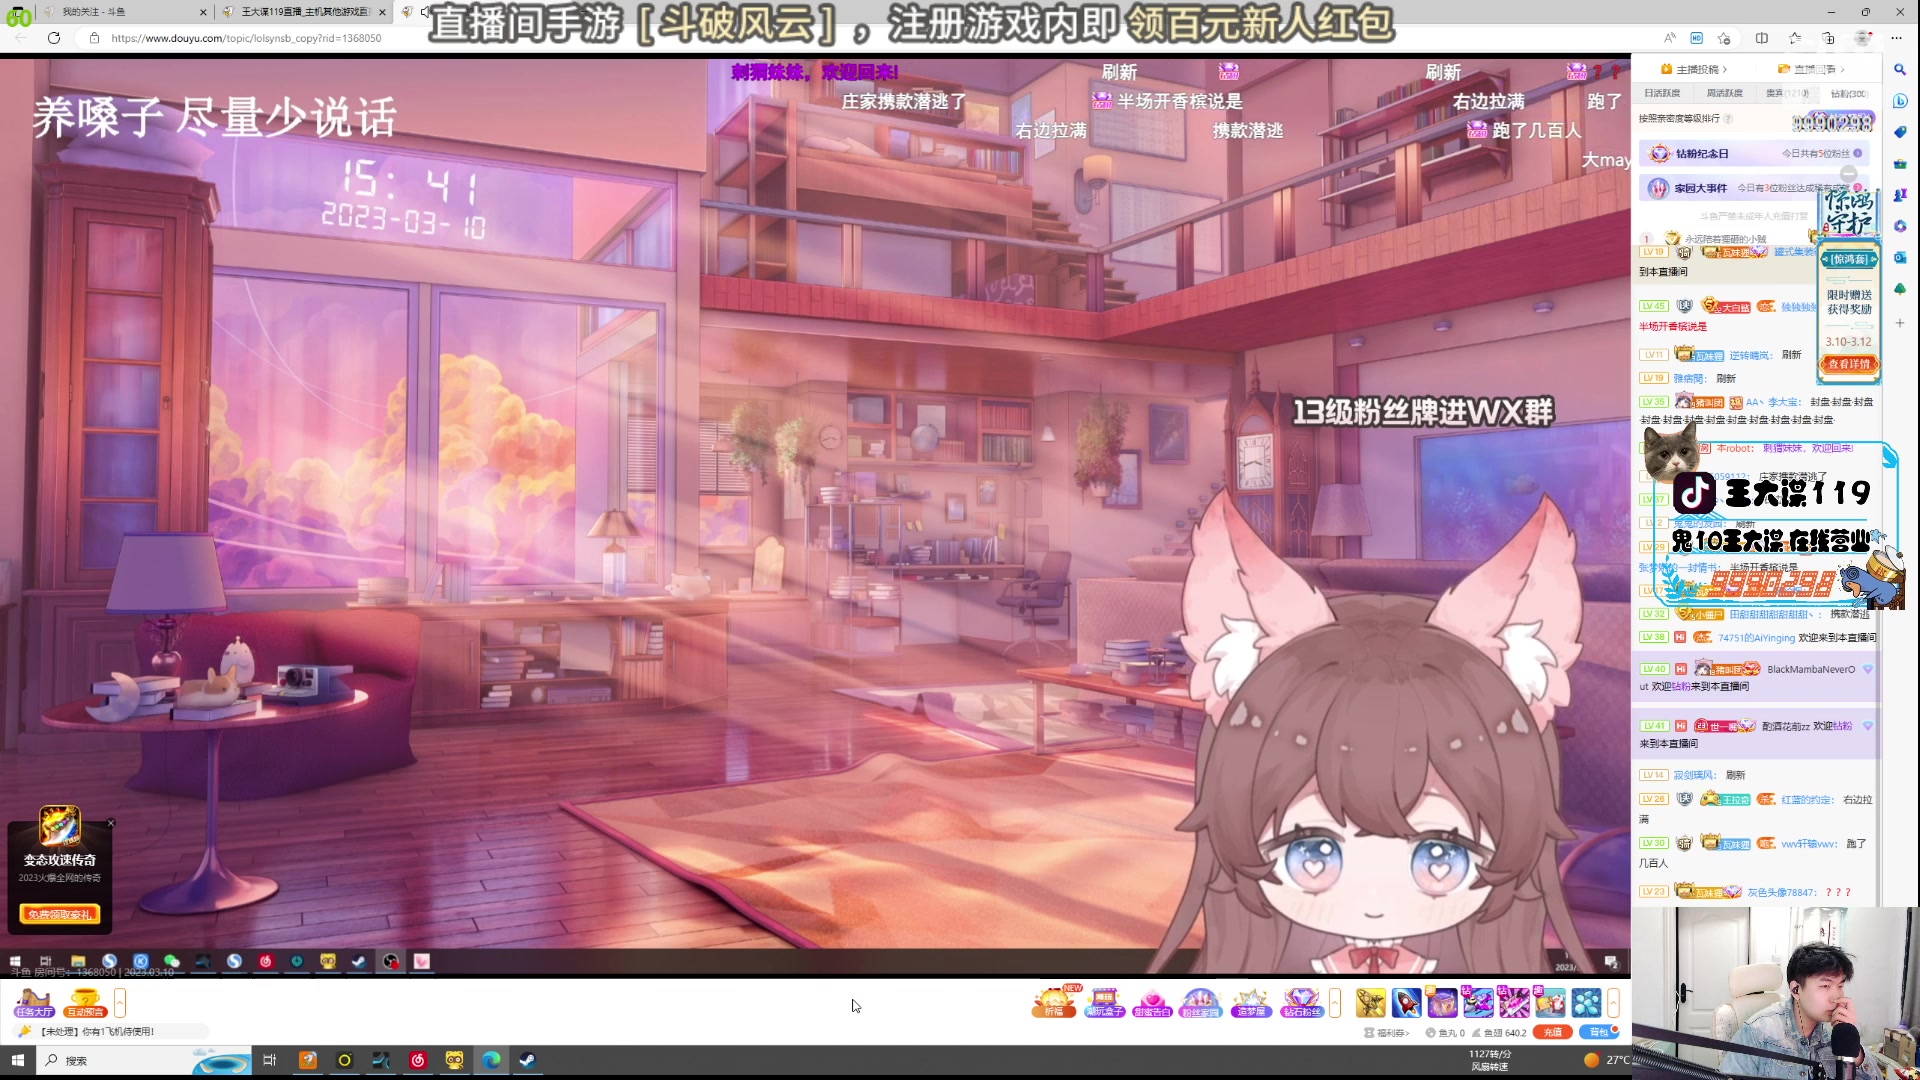
Task: Open split screen icon in Edge toolbar
Action: [1762, 38]
